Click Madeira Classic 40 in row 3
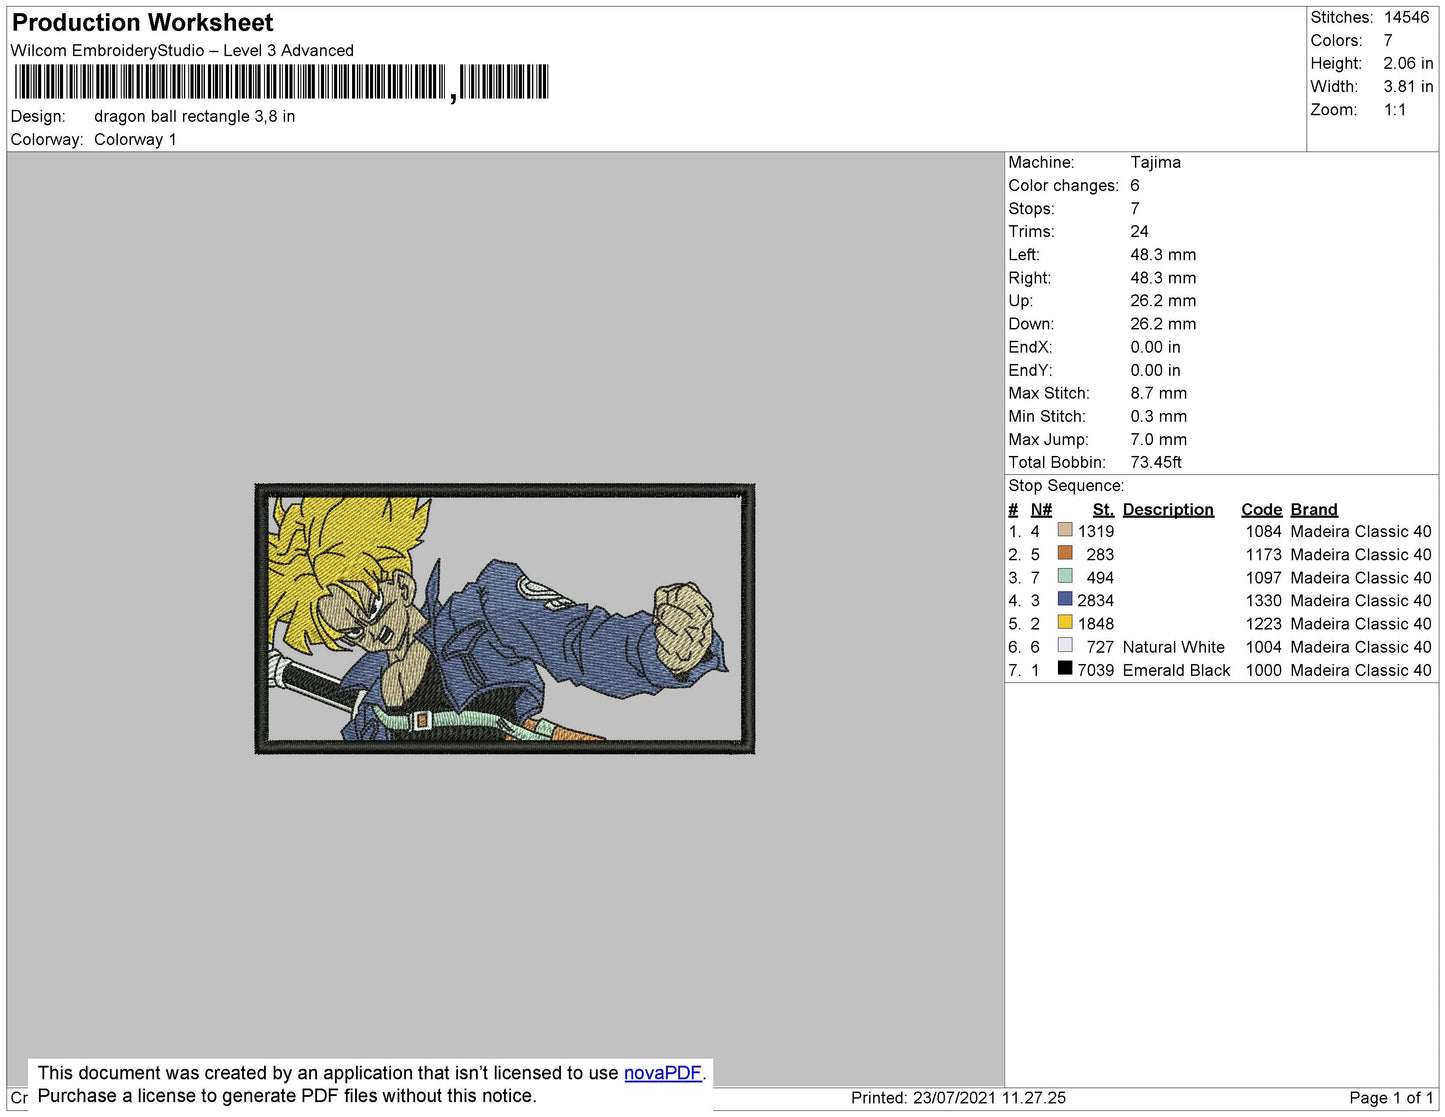Viewport: 1445px width, 1117px height. (x=1361, y=577)
